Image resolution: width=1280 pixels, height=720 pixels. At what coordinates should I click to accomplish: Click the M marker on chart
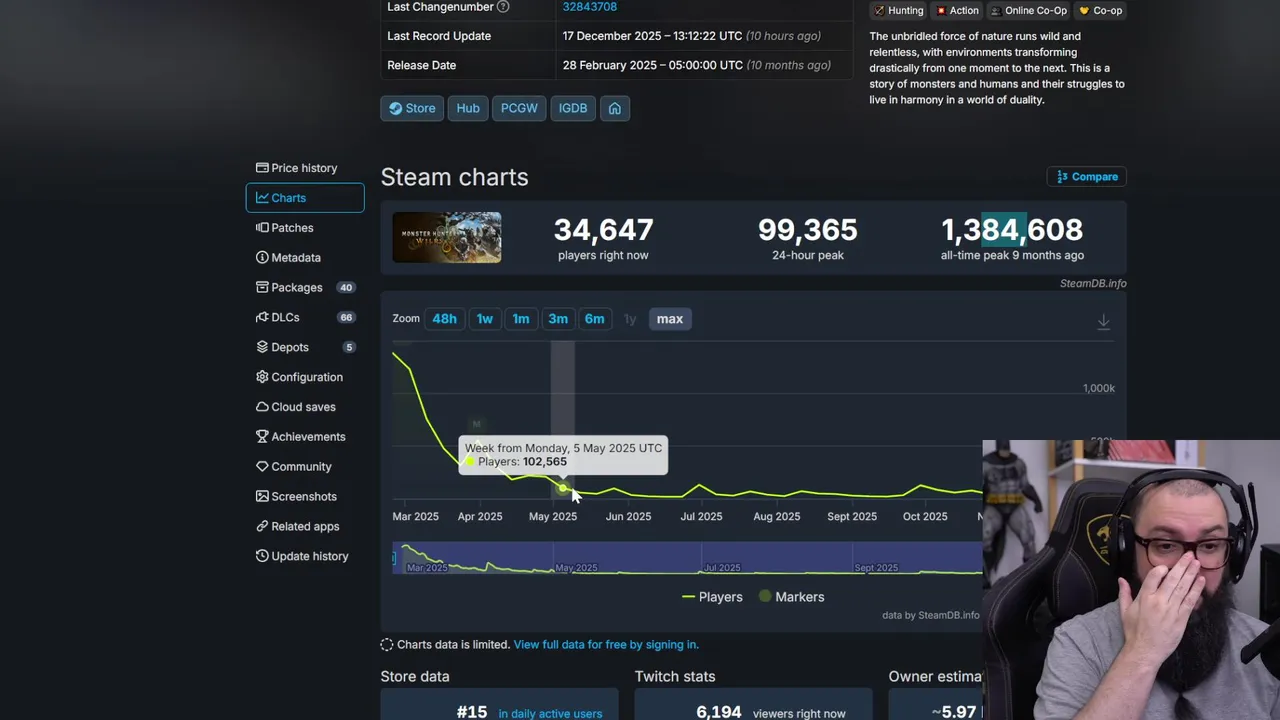(x=476, y=425)
